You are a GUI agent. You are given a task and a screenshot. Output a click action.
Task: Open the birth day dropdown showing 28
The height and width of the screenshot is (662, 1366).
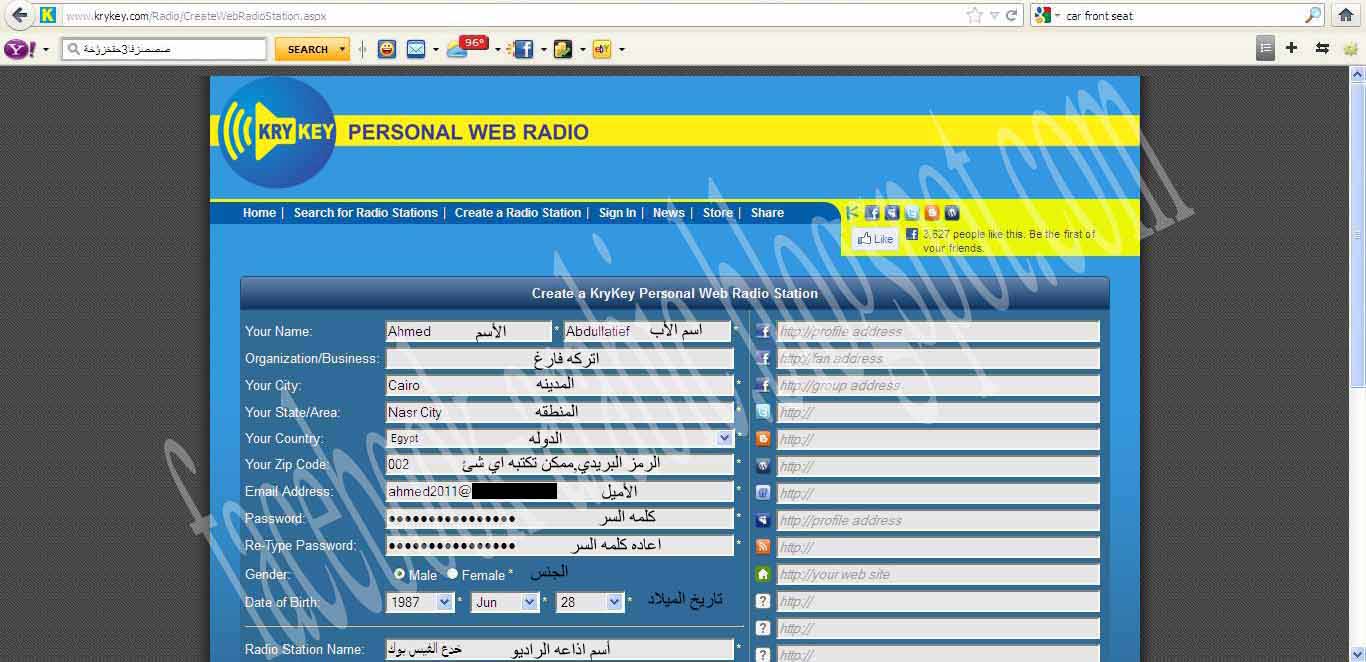(590, 602)
